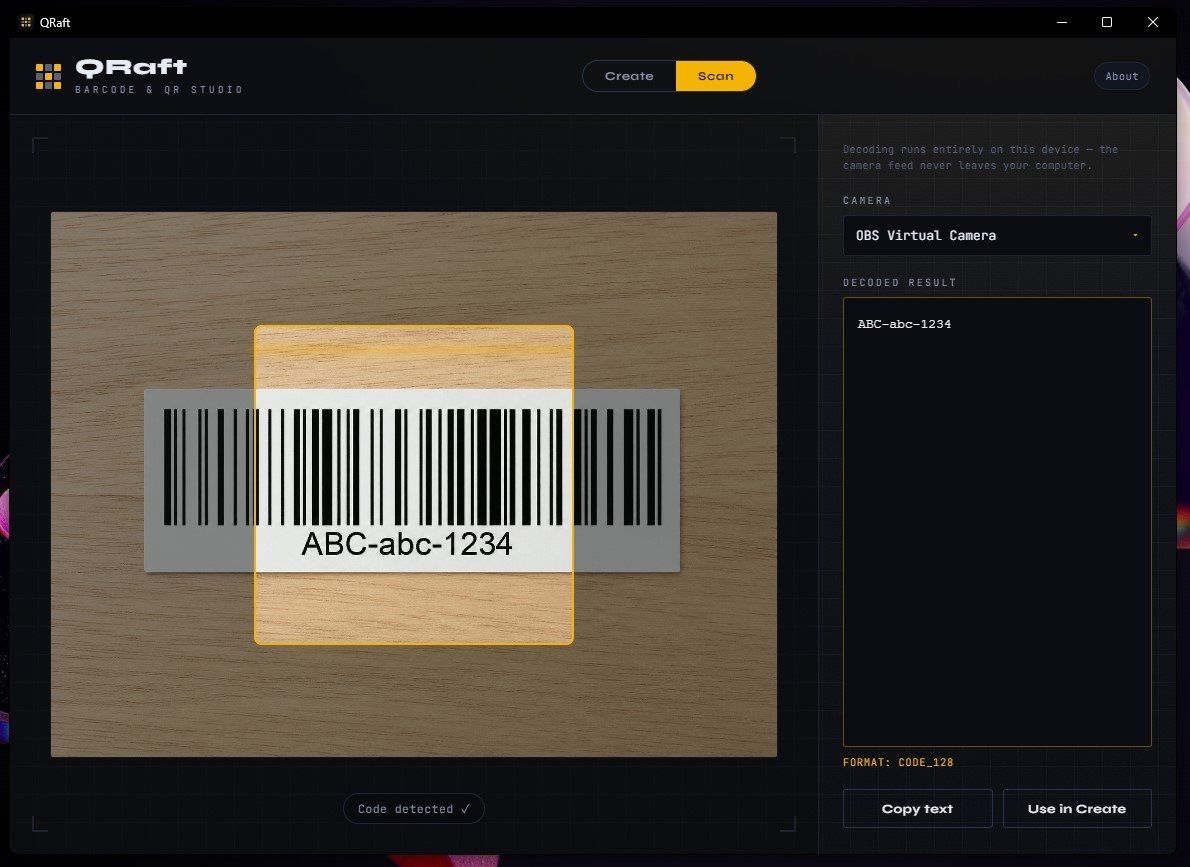1190x867 pixels.
Task: Click the CAMERA section label
Action: click(x=867, y=200)
